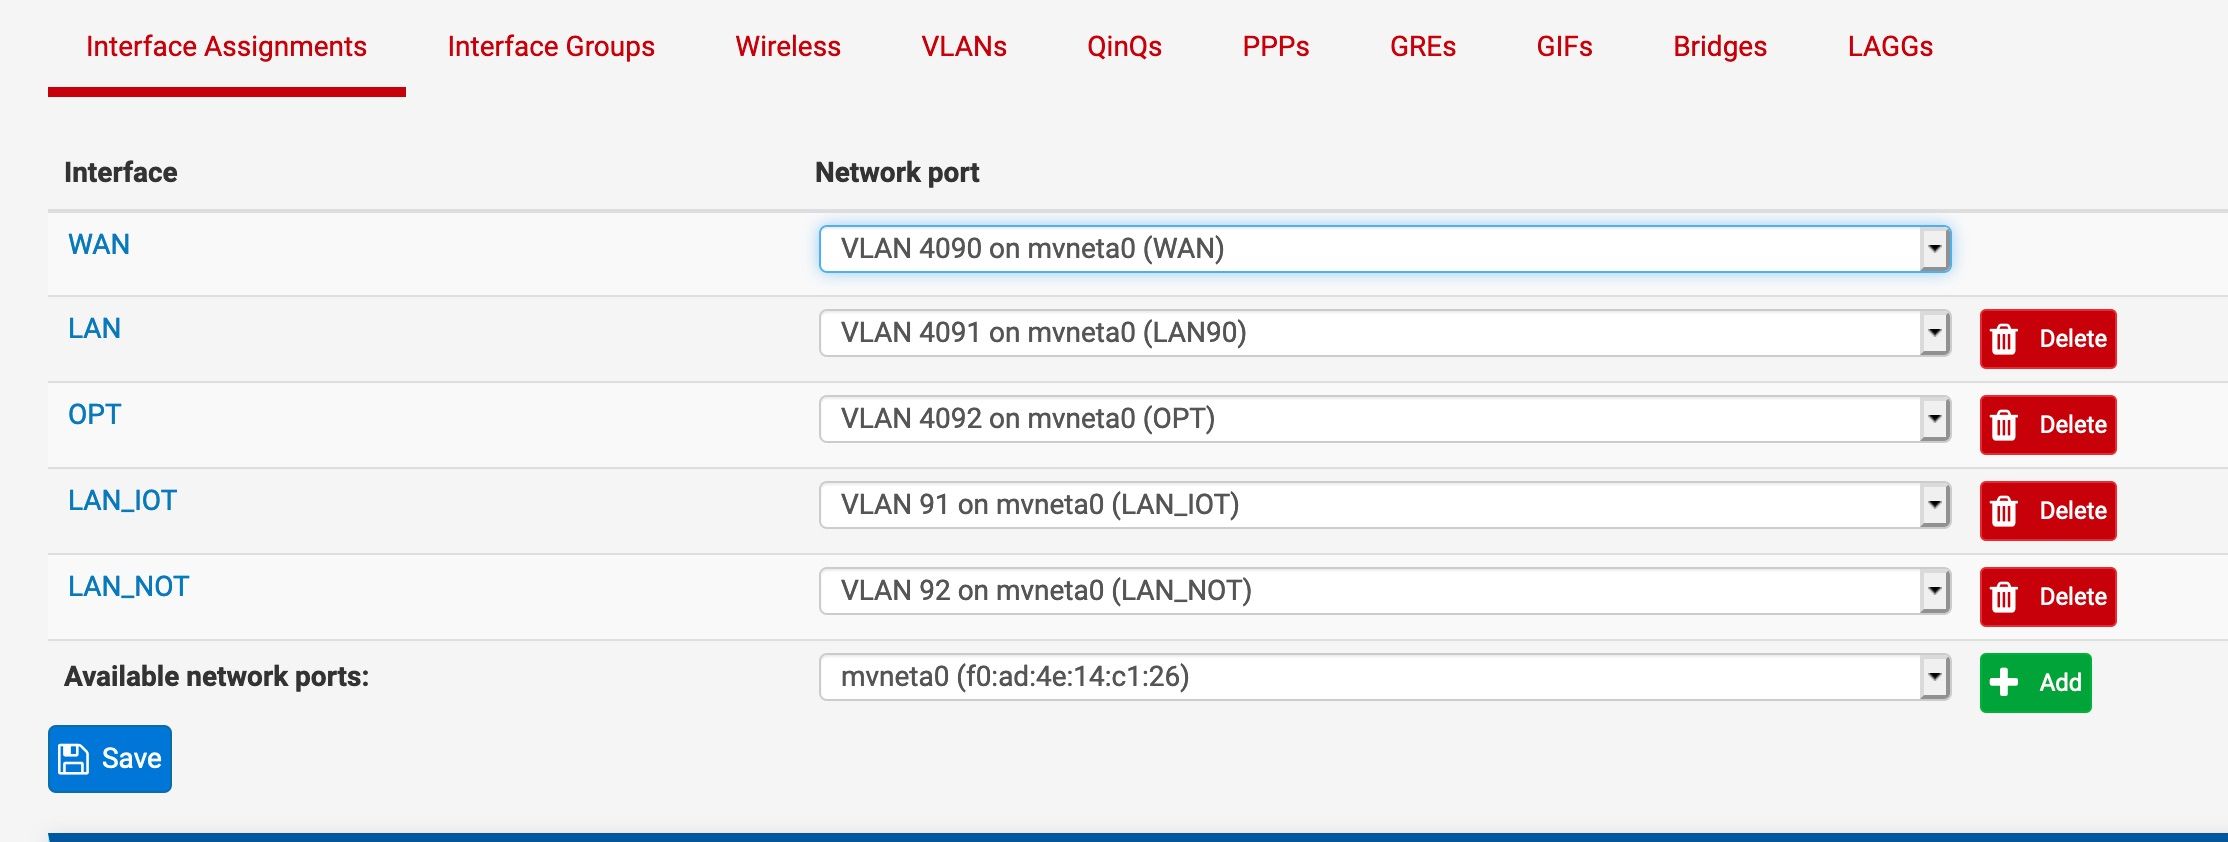Open the Wireless tab
Viewport: 2228px width, 842px height.
(788, 47)
